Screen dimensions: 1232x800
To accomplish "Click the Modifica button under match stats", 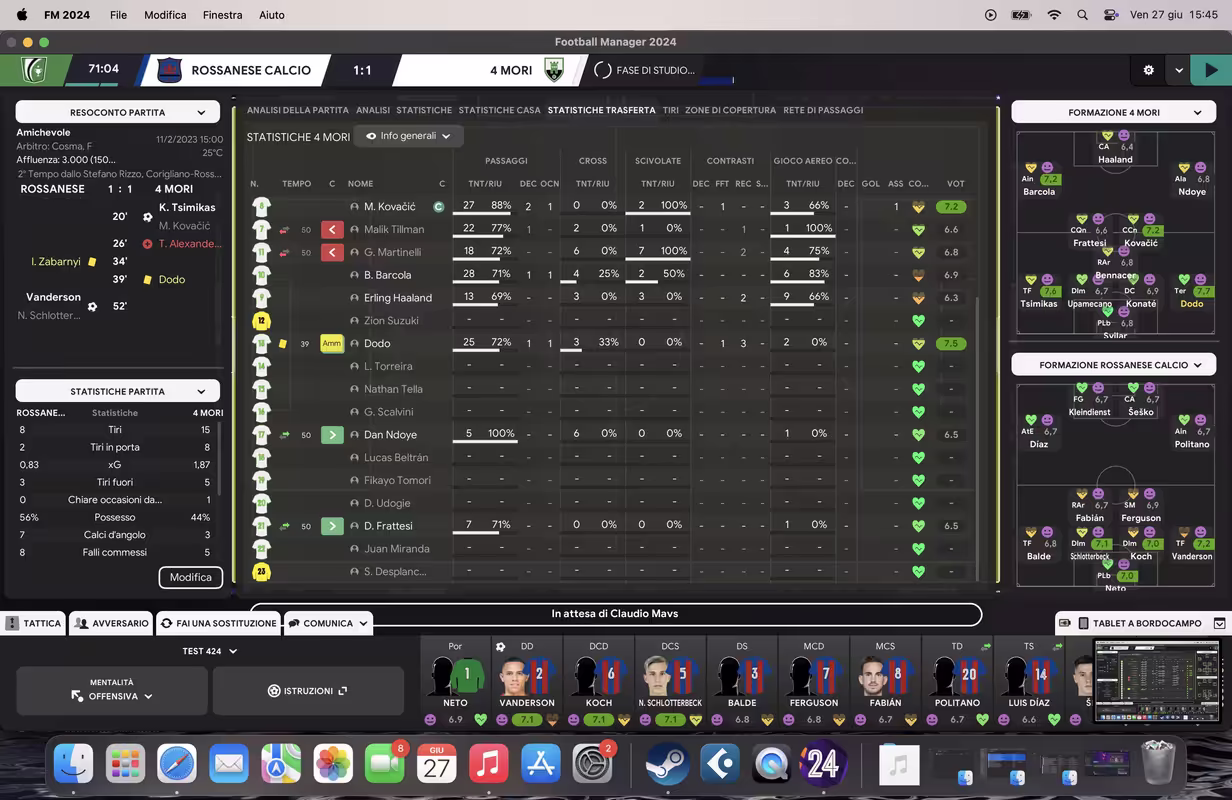I will point(190,577).
